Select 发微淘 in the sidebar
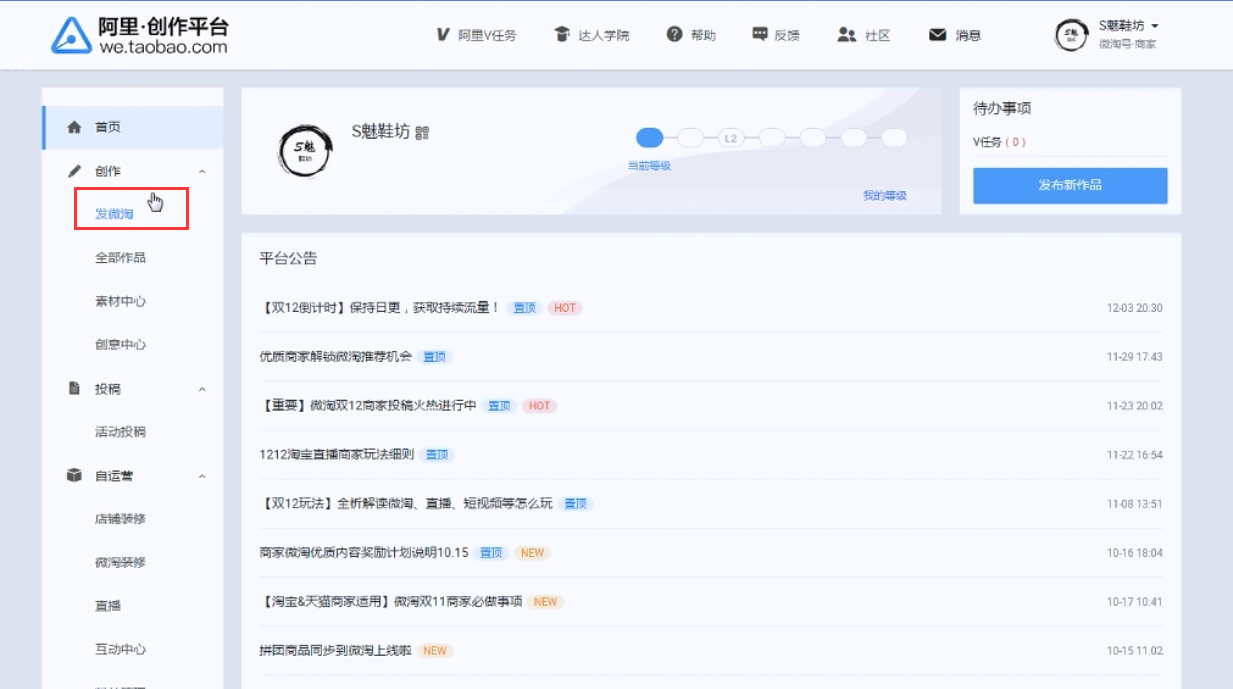 pyautogui.click(x=114, y=214)
